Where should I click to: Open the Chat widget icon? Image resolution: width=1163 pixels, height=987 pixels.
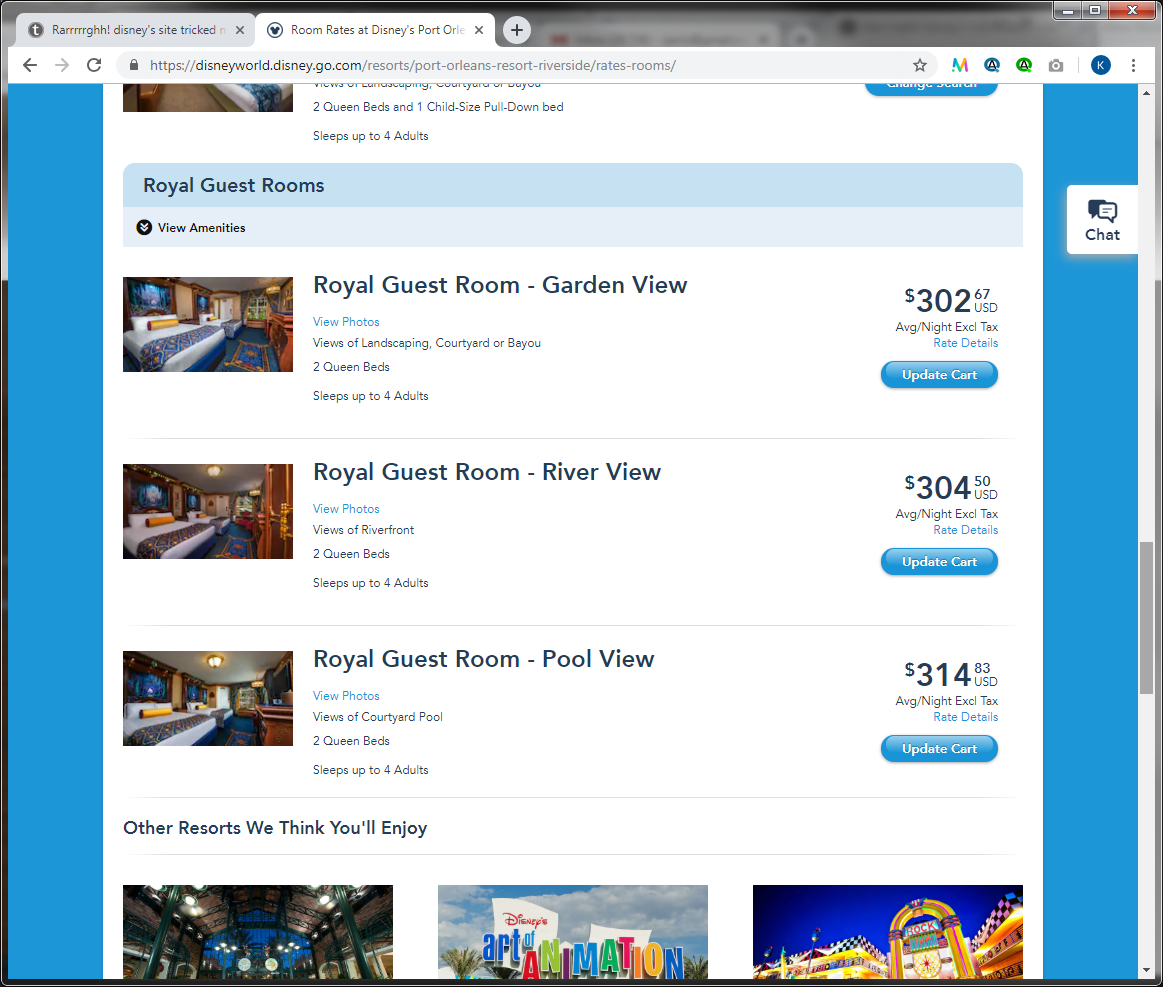click(x=1102, y=219)
